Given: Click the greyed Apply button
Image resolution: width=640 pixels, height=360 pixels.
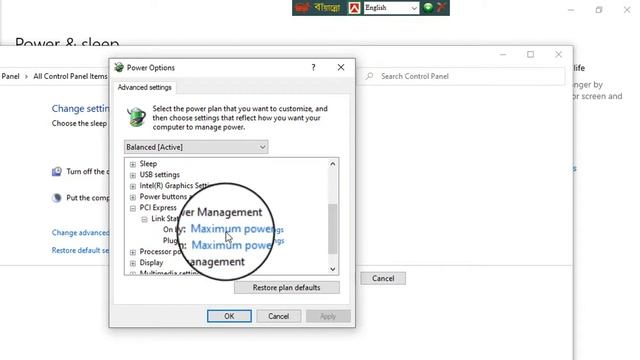Looking at the screenshot, I should coord(328,316).
